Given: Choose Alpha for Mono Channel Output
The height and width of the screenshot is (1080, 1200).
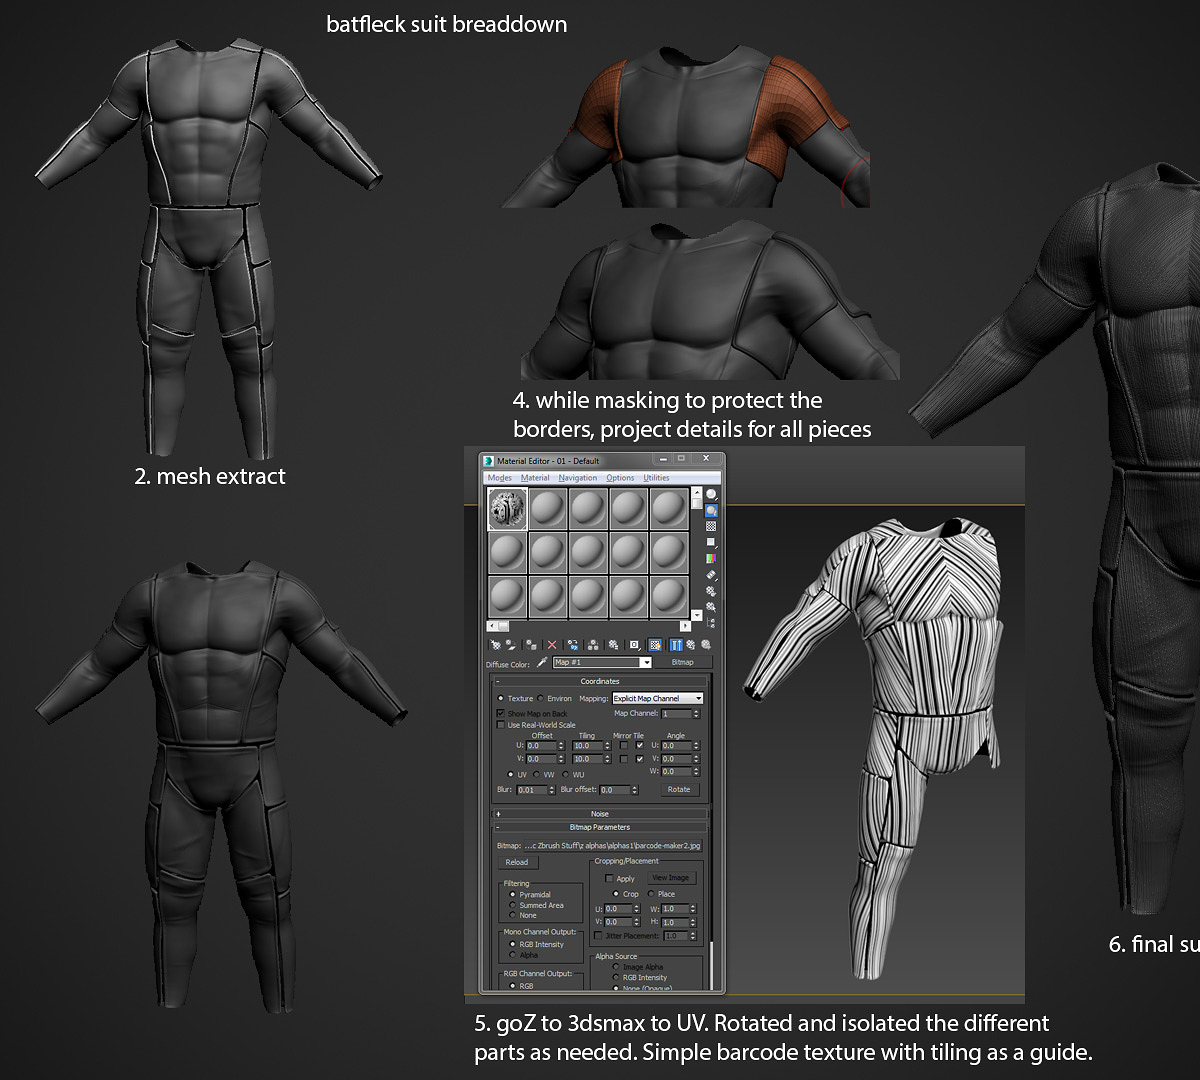Looking at the screenshot, I should point(512,955).
